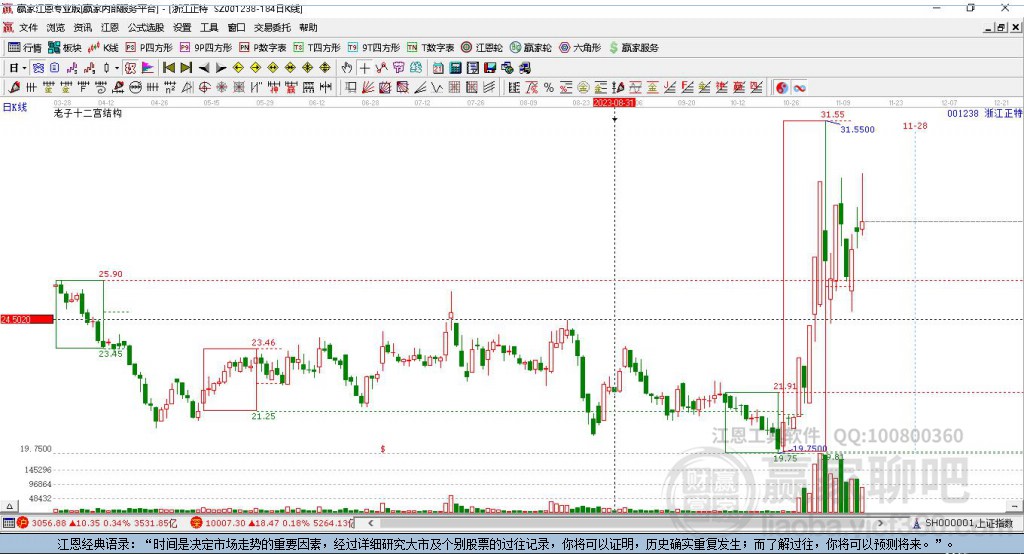Open the 设置 menu
The image size is (1024, 554).
(182, 27)
